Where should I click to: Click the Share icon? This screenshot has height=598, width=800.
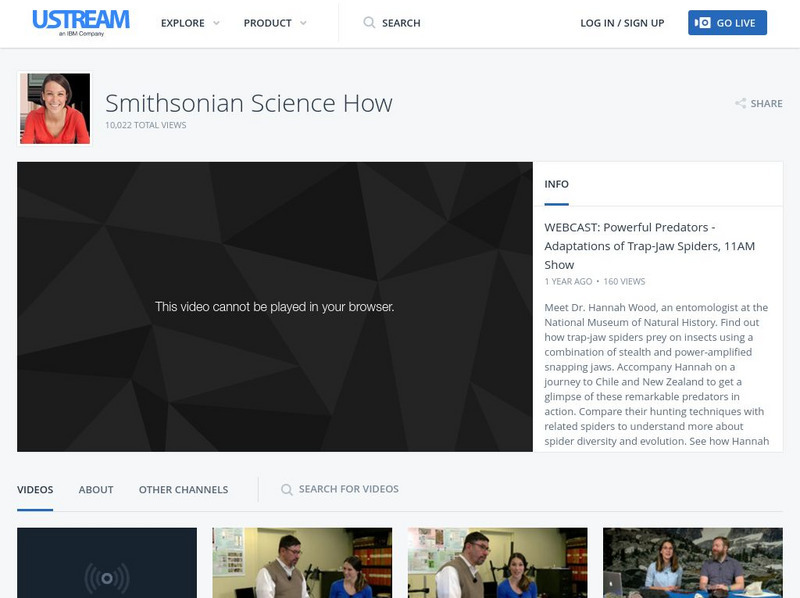point(740,104)
